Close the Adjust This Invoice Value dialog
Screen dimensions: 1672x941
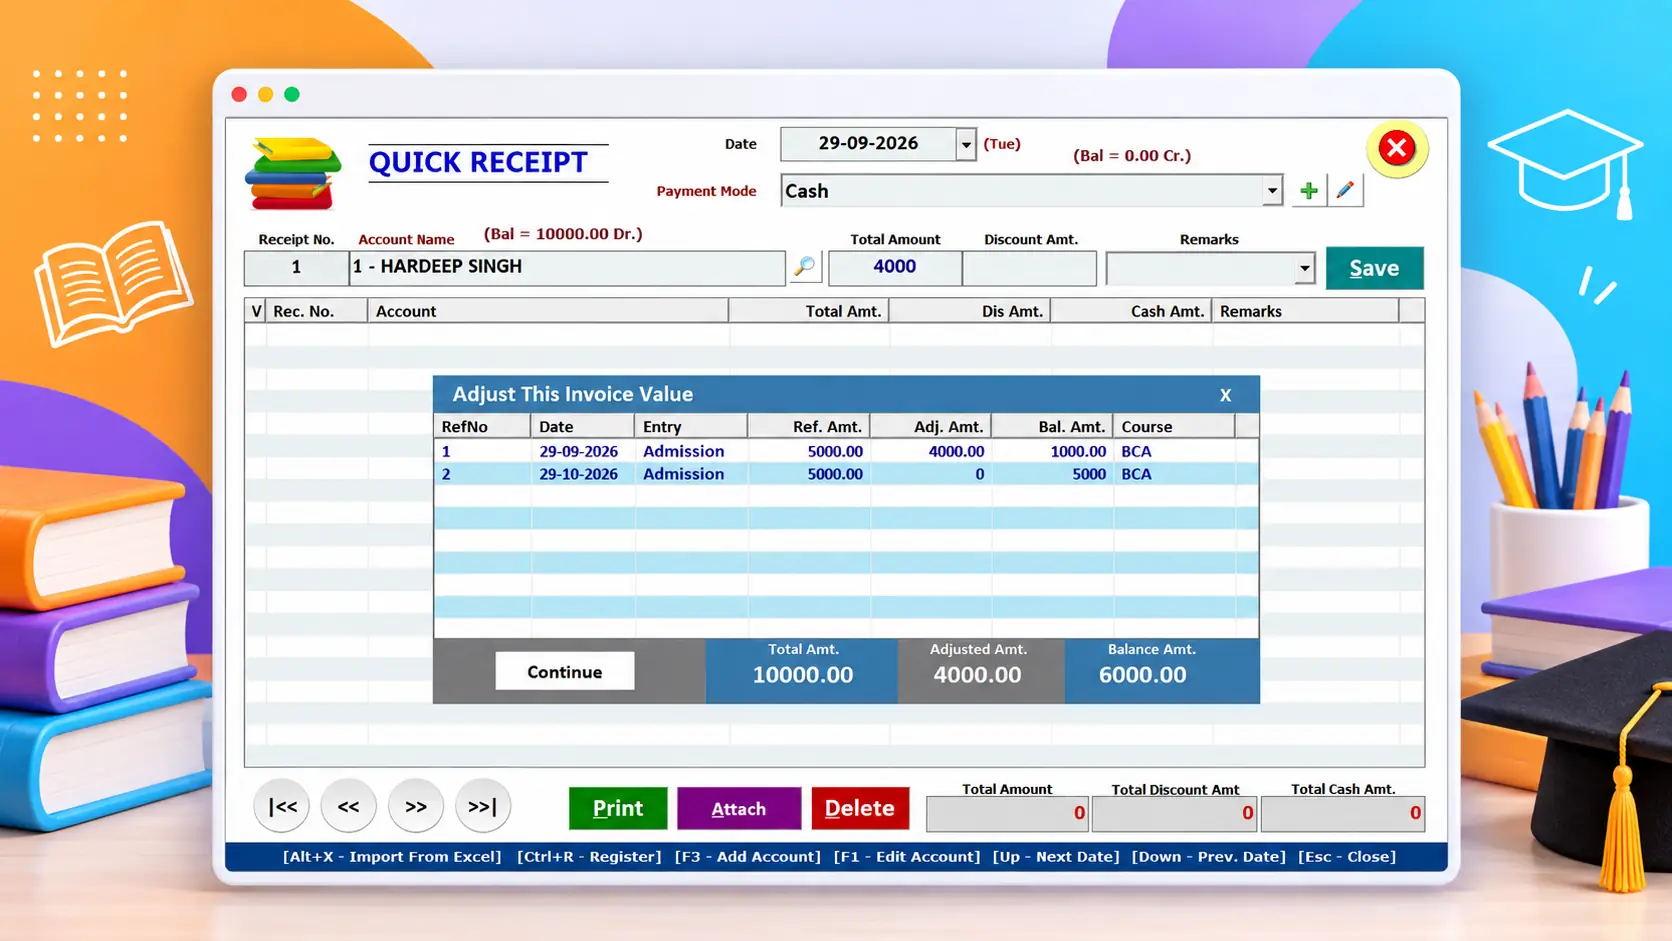(1225, 395)
